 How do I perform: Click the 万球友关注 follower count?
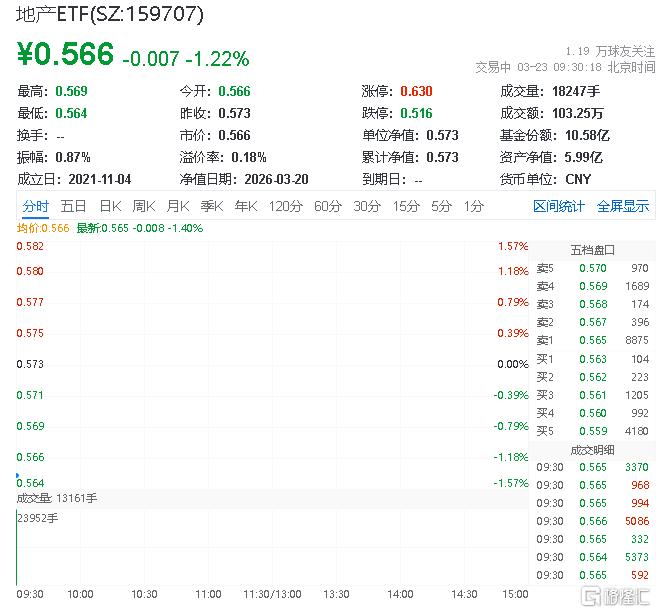click(x=610, y=51)
